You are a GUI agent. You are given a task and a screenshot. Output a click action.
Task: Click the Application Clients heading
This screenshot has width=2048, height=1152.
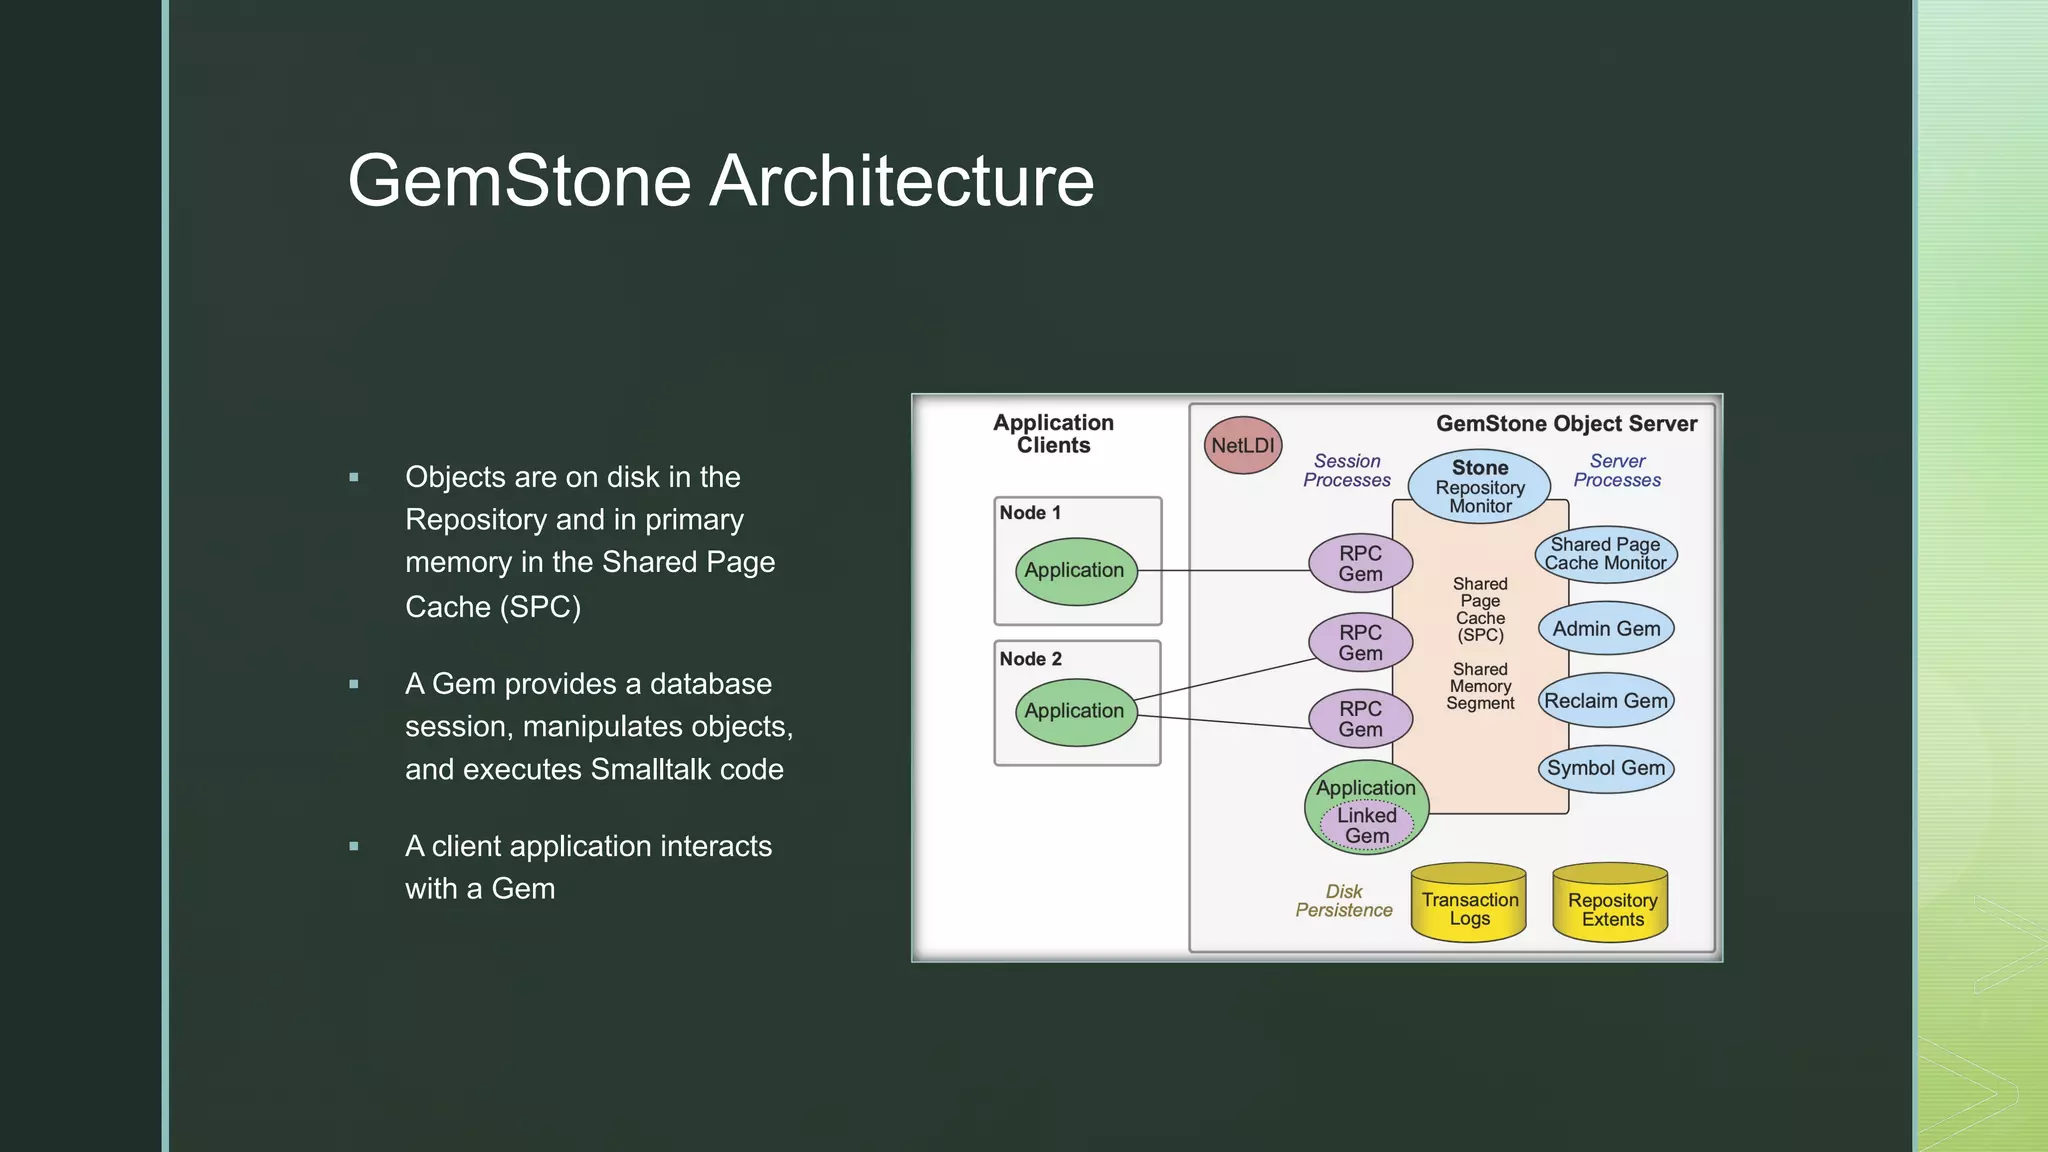coord(1053,434)
